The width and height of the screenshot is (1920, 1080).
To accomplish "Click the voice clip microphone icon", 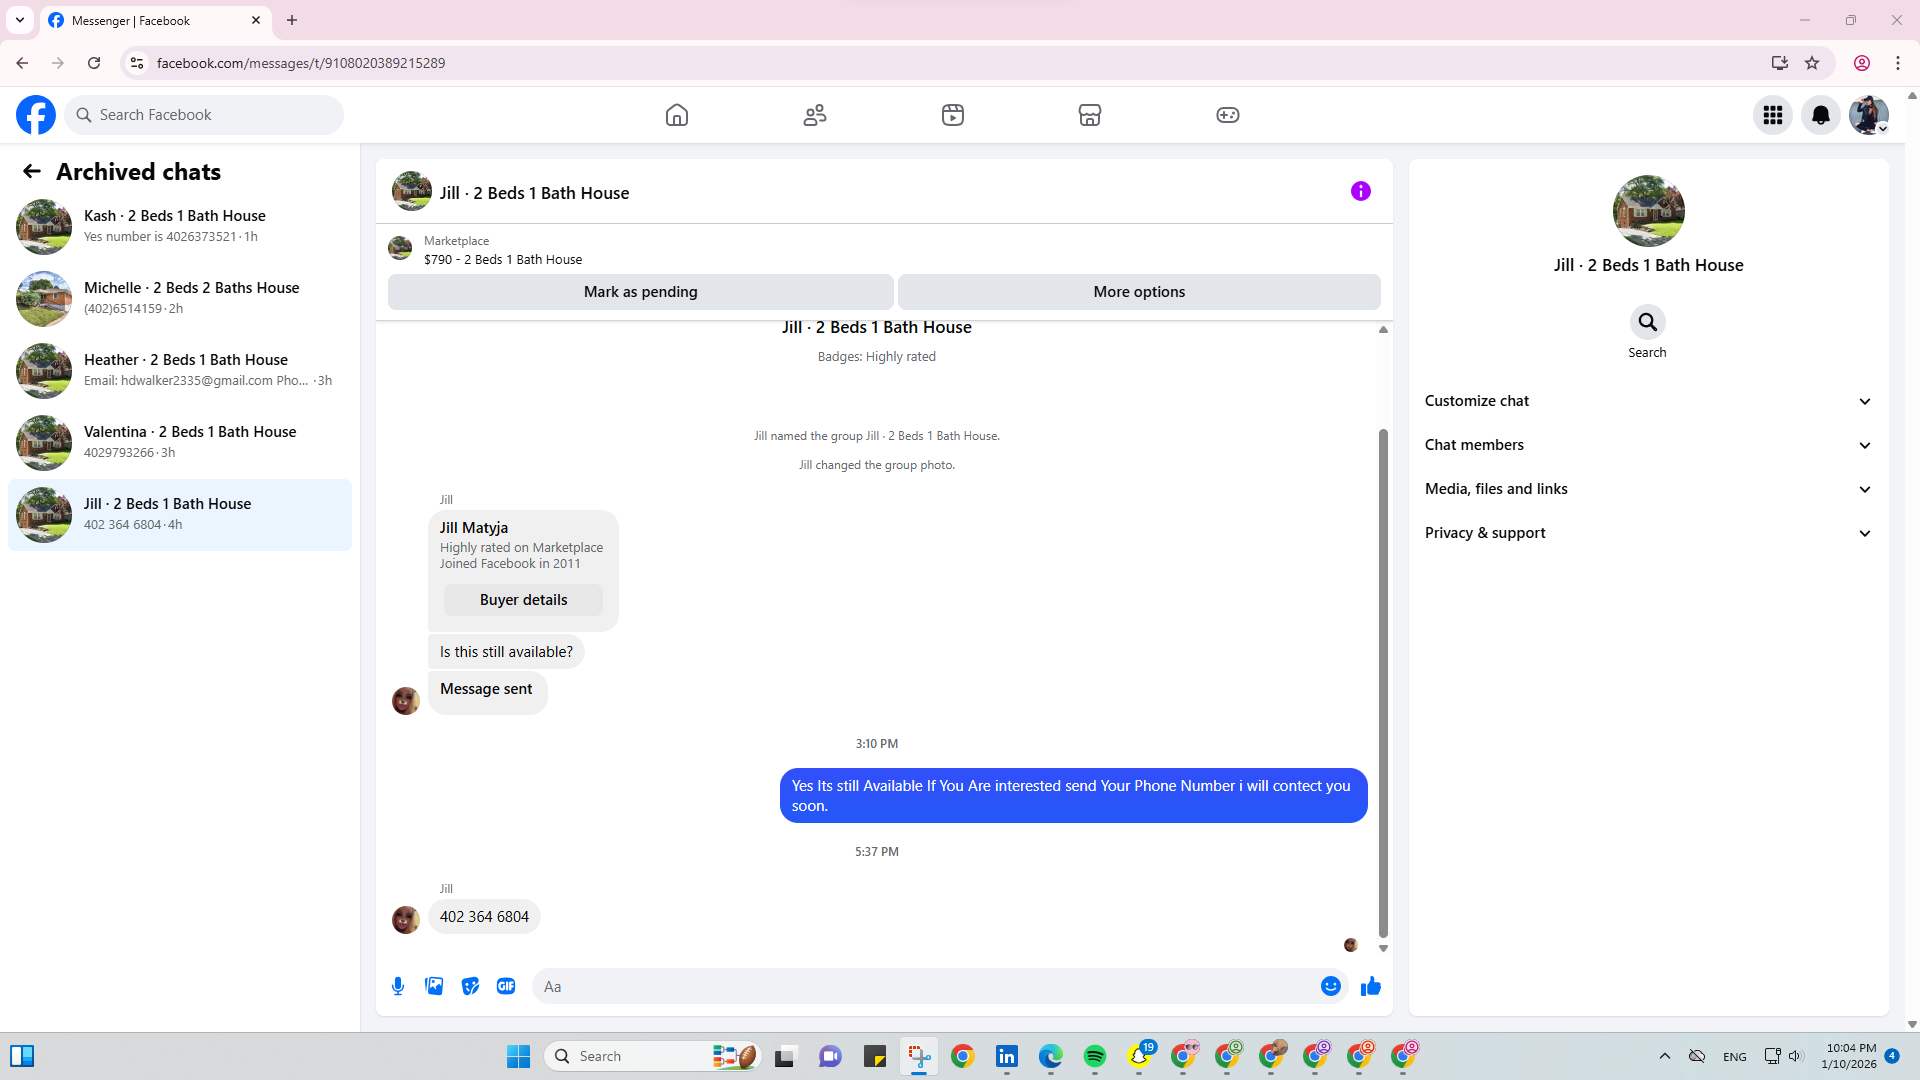I will tap(398, 986).
